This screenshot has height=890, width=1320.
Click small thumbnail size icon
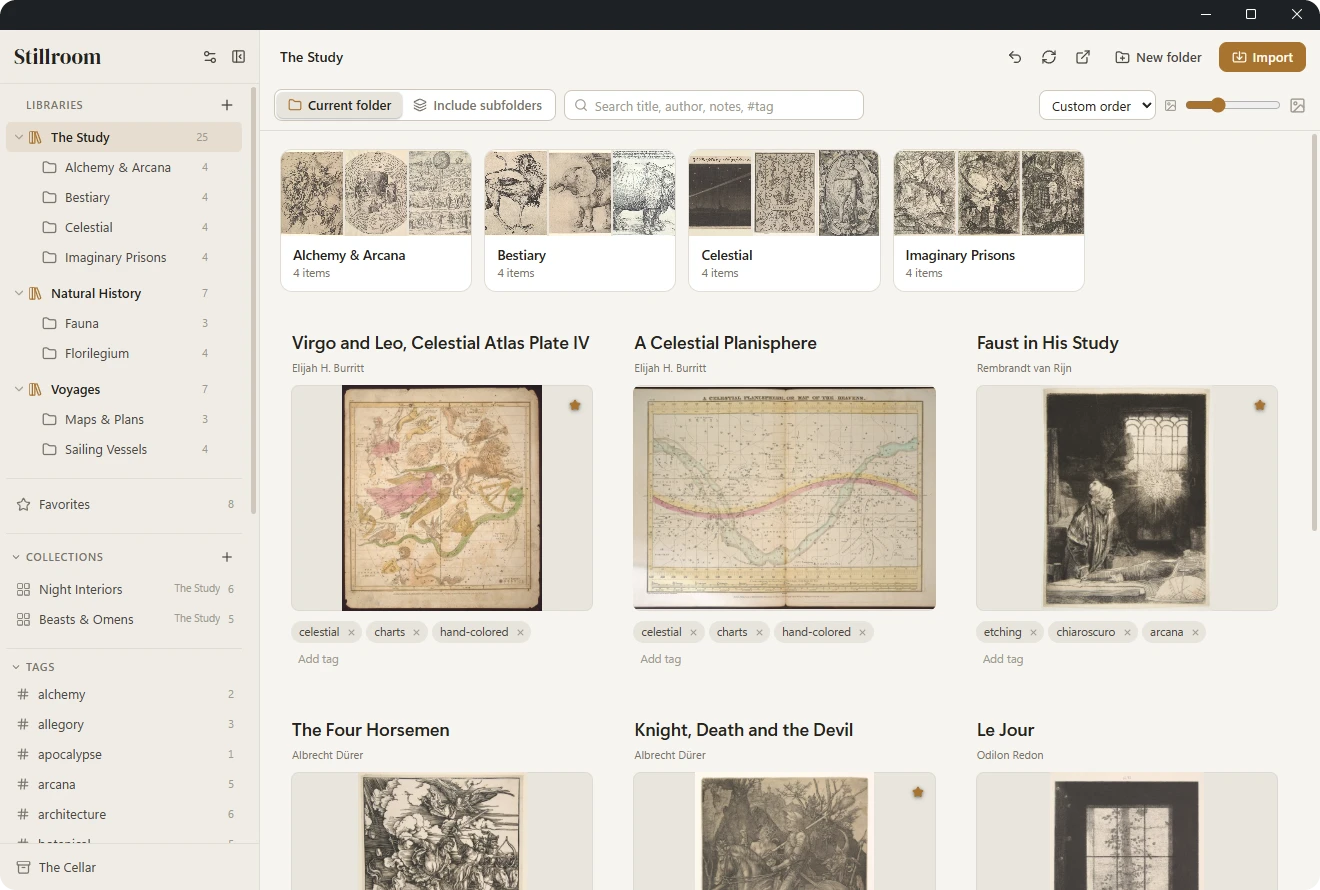click(x=1170, y=106)
